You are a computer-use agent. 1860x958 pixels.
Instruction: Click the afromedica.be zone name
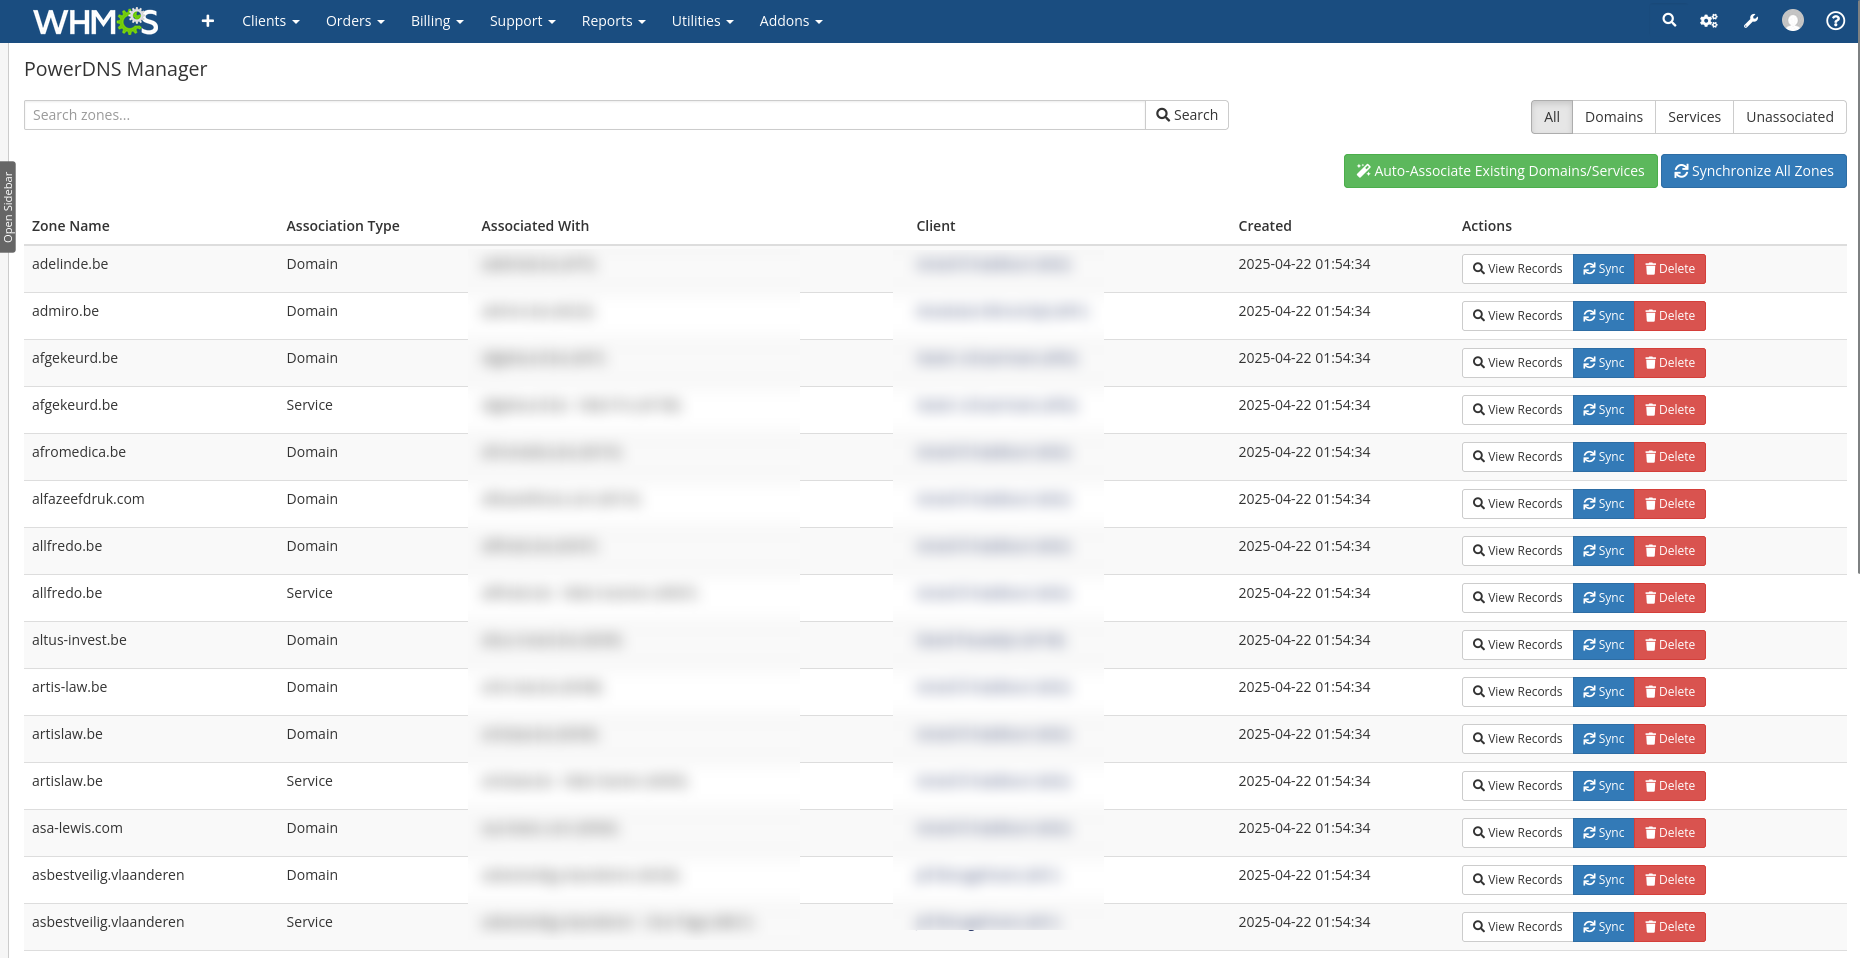[x=79, y=452]
